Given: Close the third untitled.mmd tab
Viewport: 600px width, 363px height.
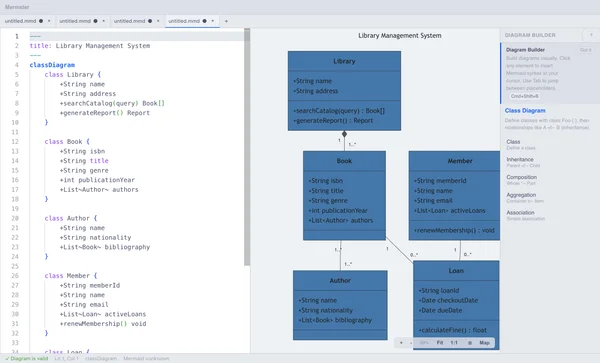Looking at the screenshot, I should 158,21.
